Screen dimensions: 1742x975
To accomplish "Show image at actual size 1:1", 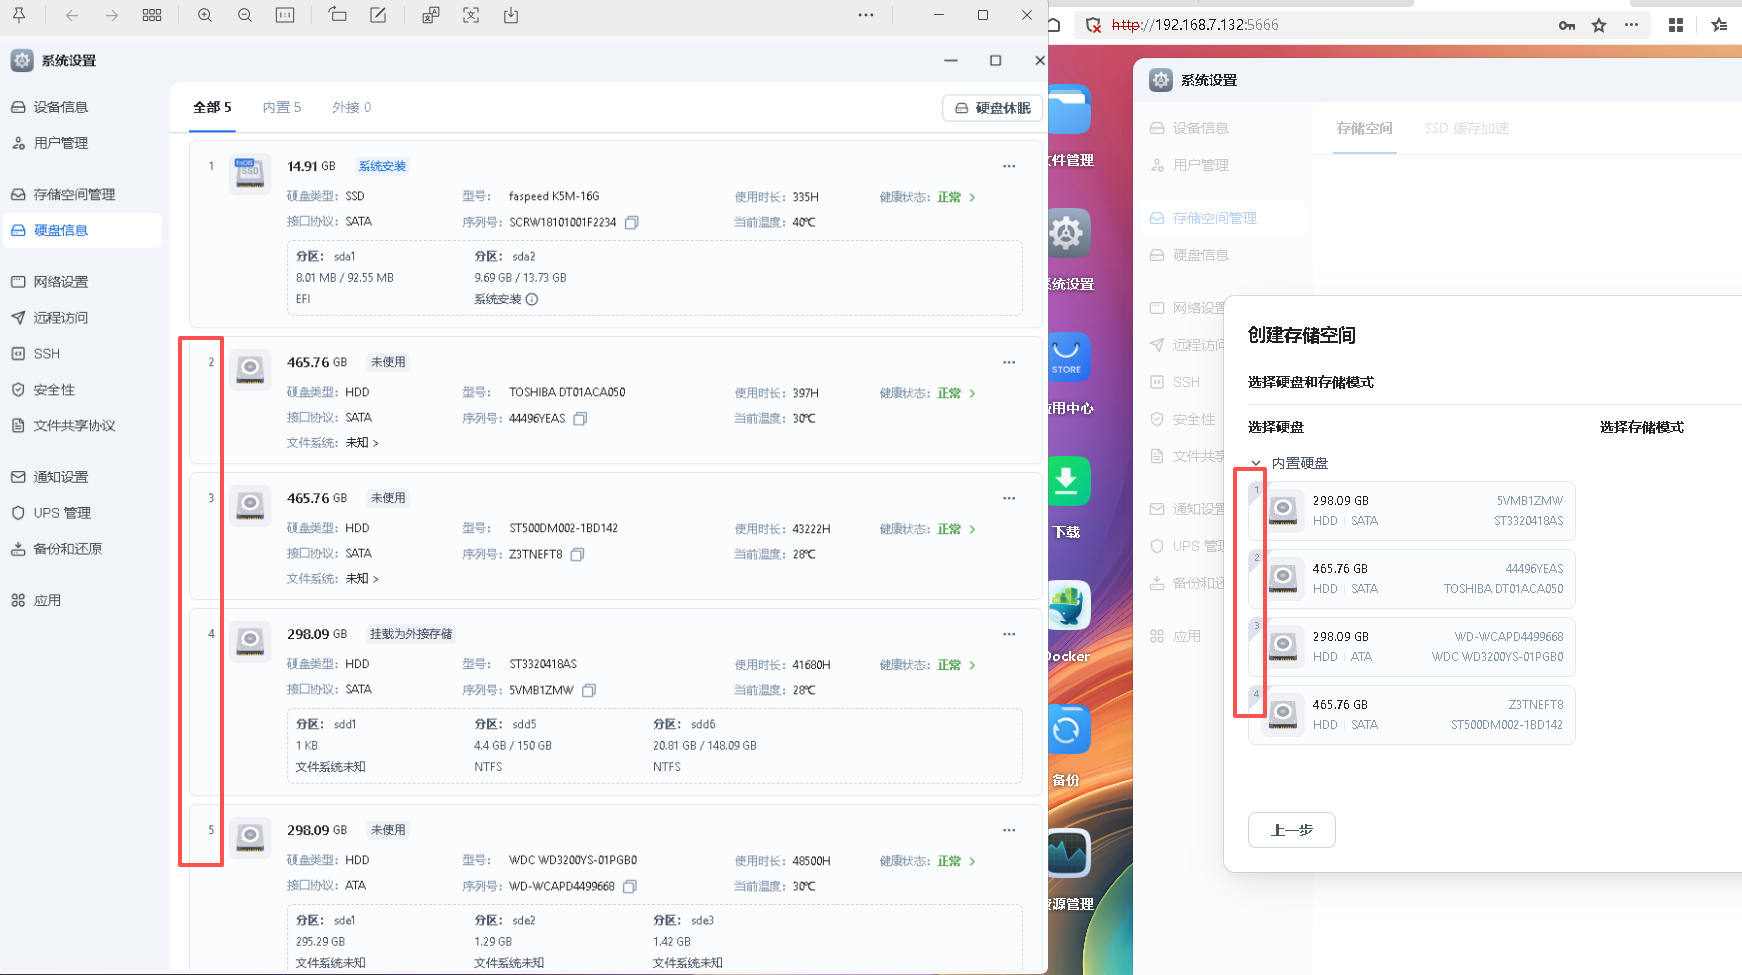I will (285, 15).
